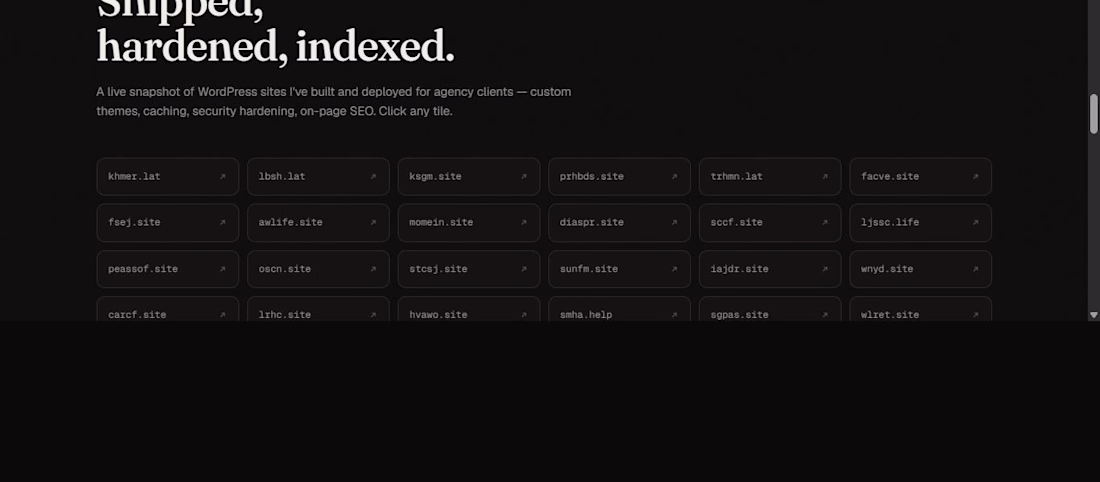Image resolution: width=1100 pixels, height=482 pixels.
Task: Select the wnyd.site text
Action: [x=887, y=269]
